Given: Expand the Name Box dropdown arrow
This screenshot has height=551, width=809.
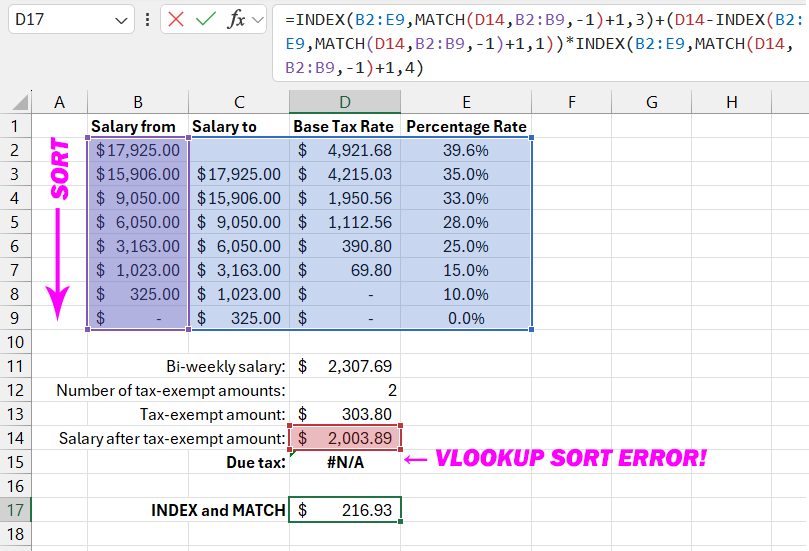Looking at the screenshot, I should [121, 21].
